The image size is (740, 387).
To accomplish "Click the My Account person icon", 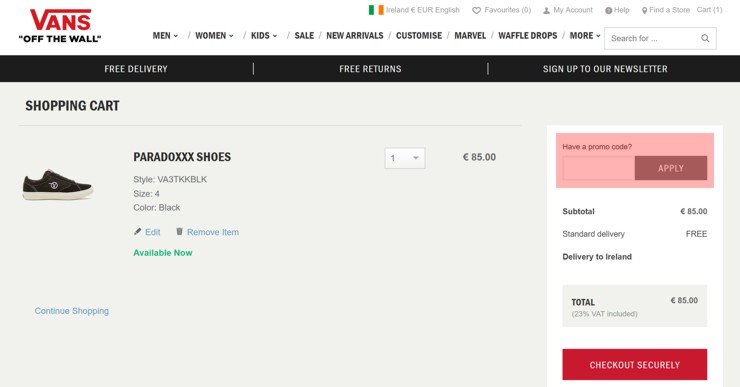I will pos(546,10).
